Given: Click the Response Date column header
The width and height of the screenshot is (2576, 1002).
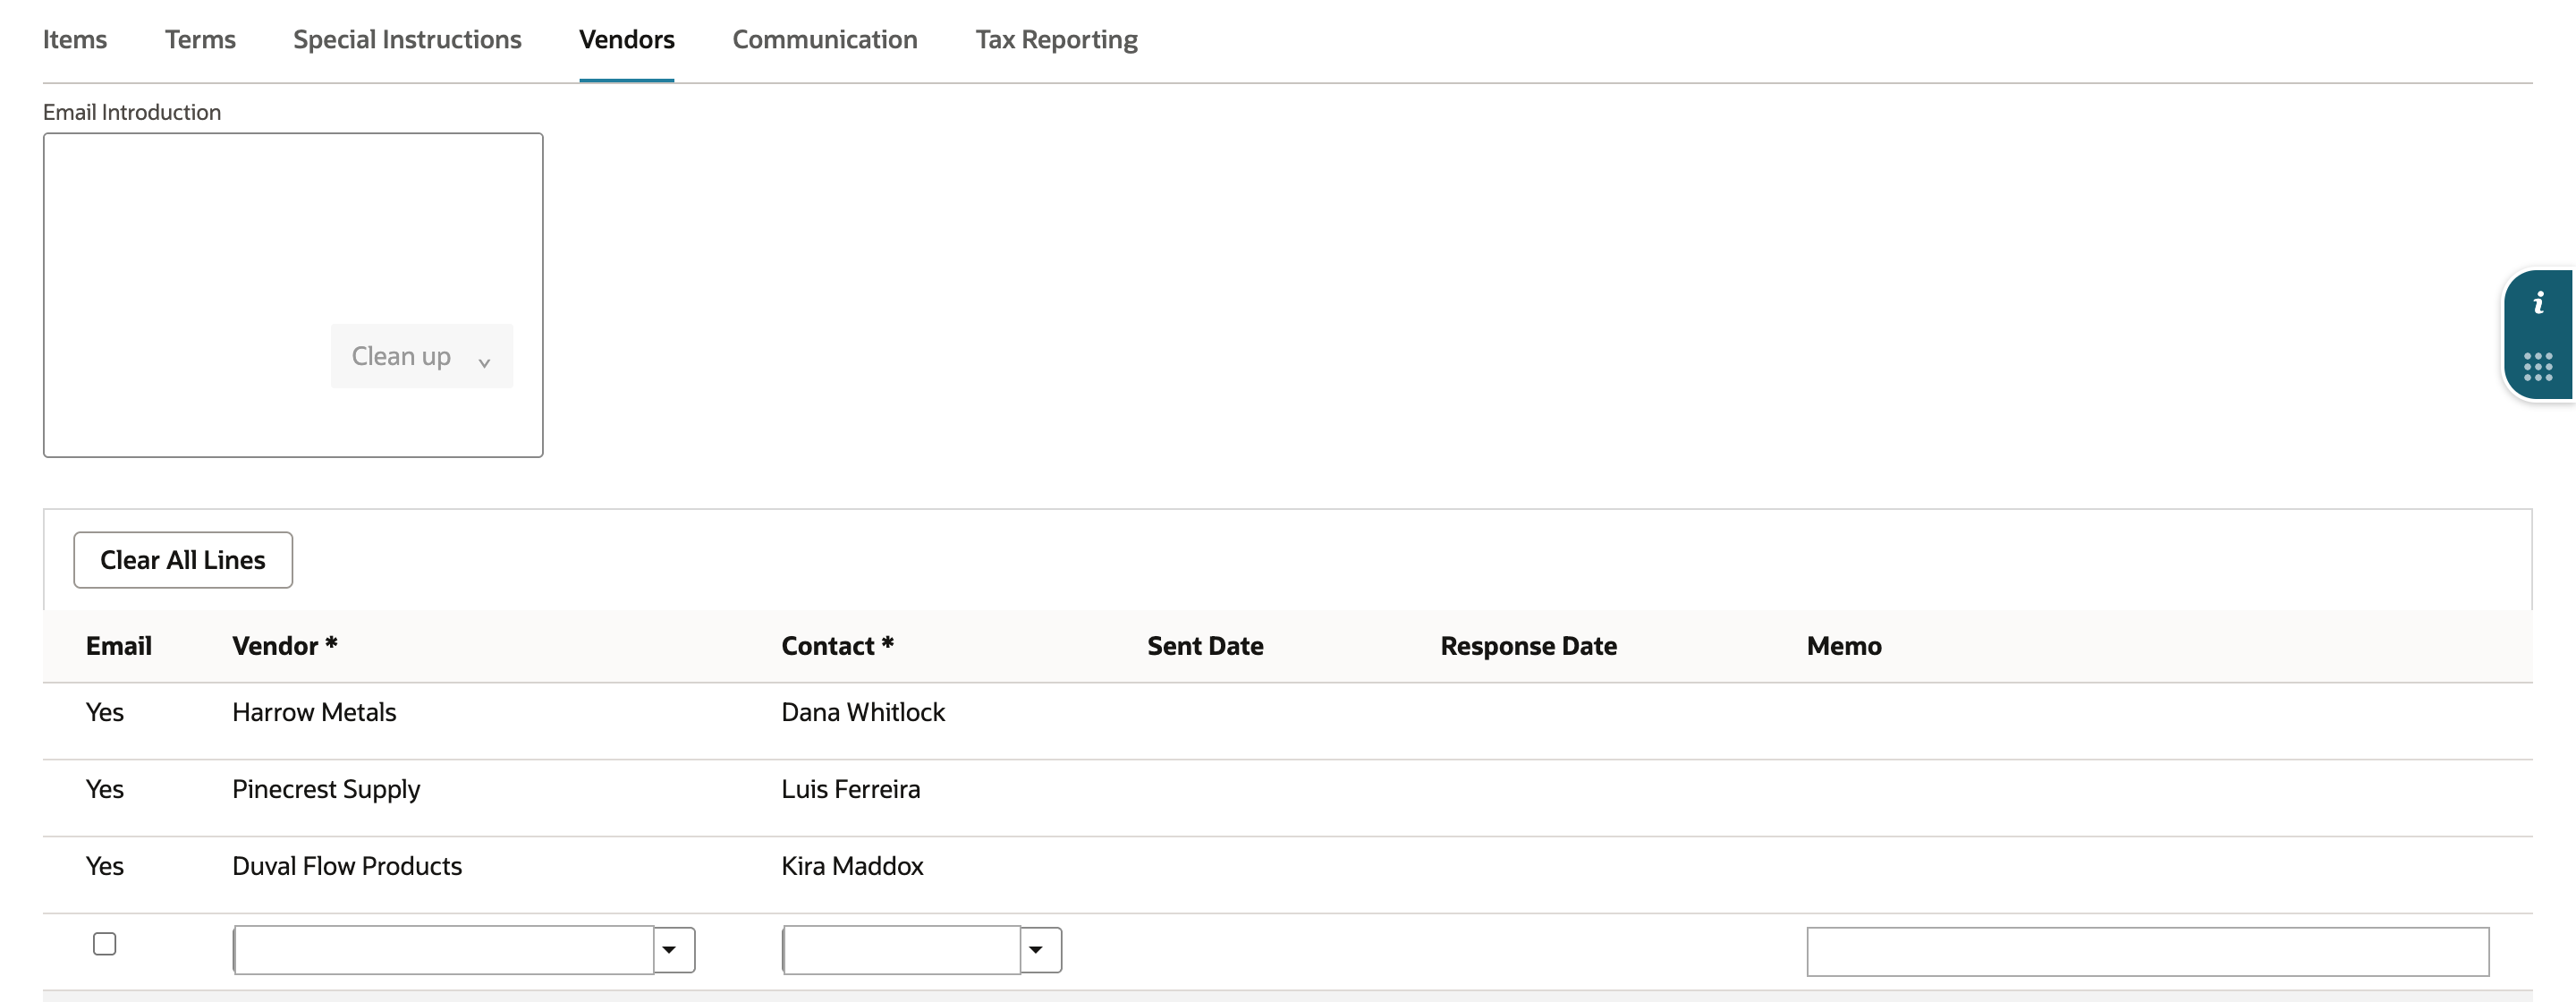Looking at the screenshot, I should pyautogui.click(x=1528, y=646).
